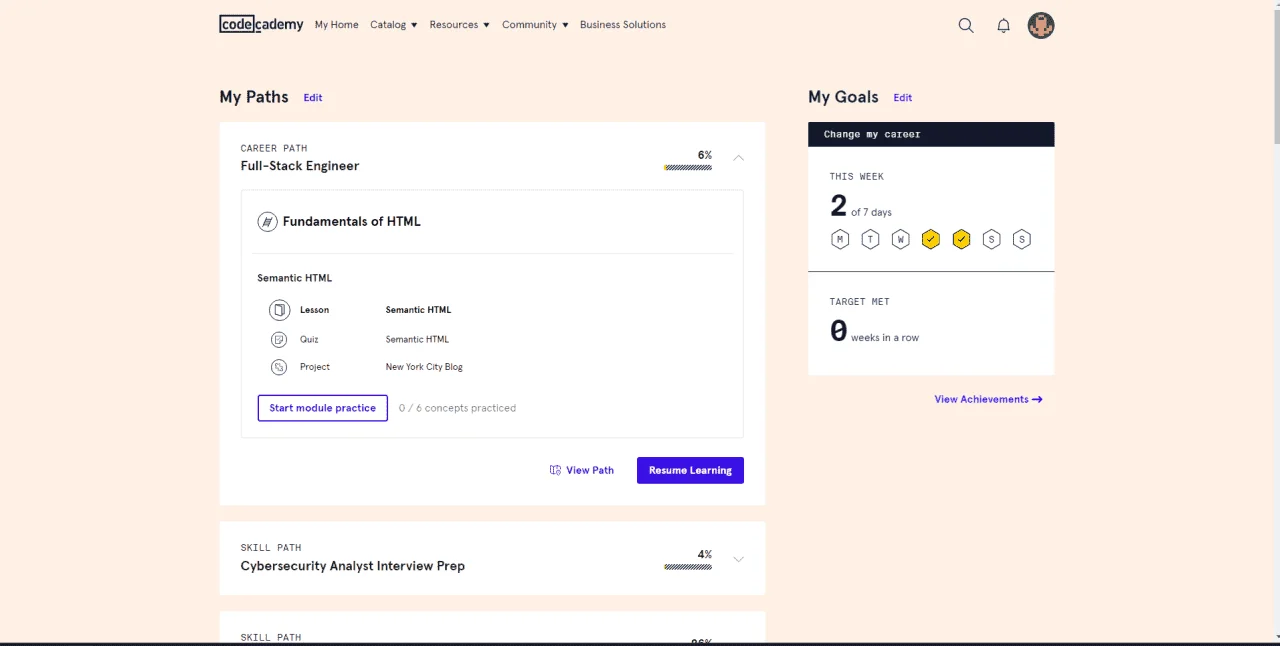Expand Cybersecurity Analyst Interview Prep path
The height and width of the screenshot is (646, 1280).
tap(739, 559)
